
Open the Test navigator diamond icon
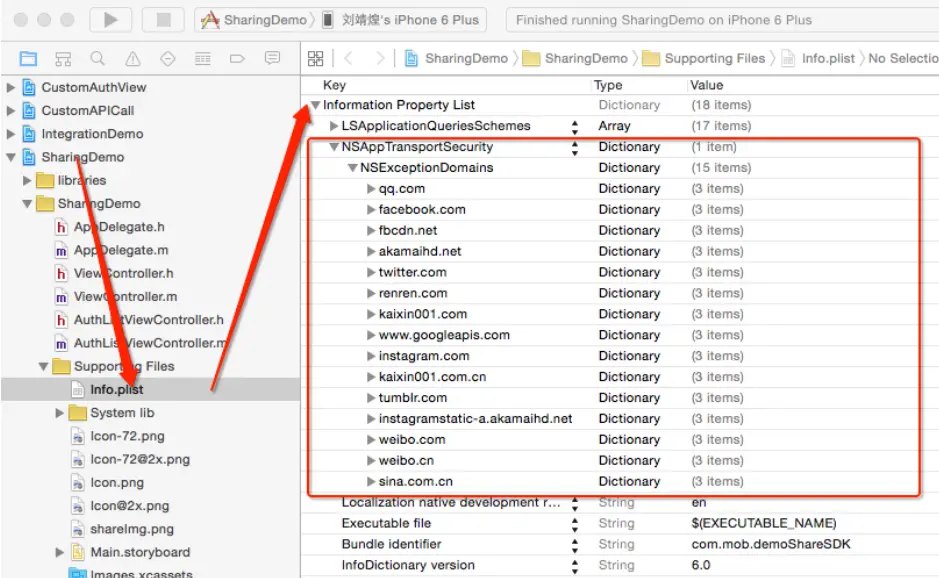tap(168, 58)
